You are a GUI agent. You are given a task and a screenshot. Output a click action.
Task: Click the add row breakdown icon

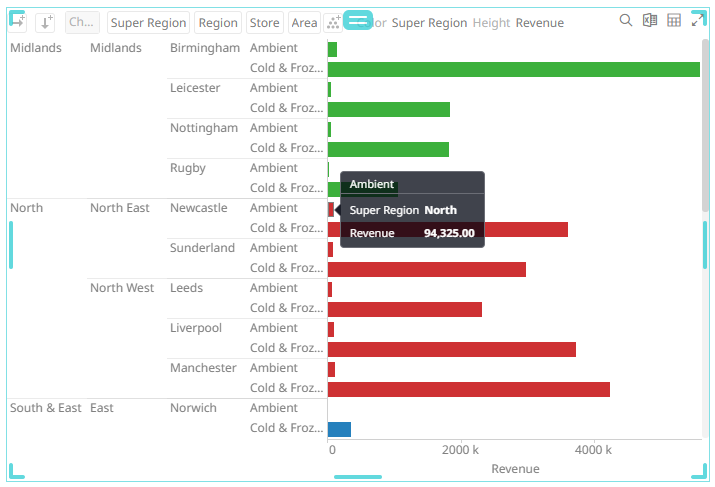pos(46,22)
